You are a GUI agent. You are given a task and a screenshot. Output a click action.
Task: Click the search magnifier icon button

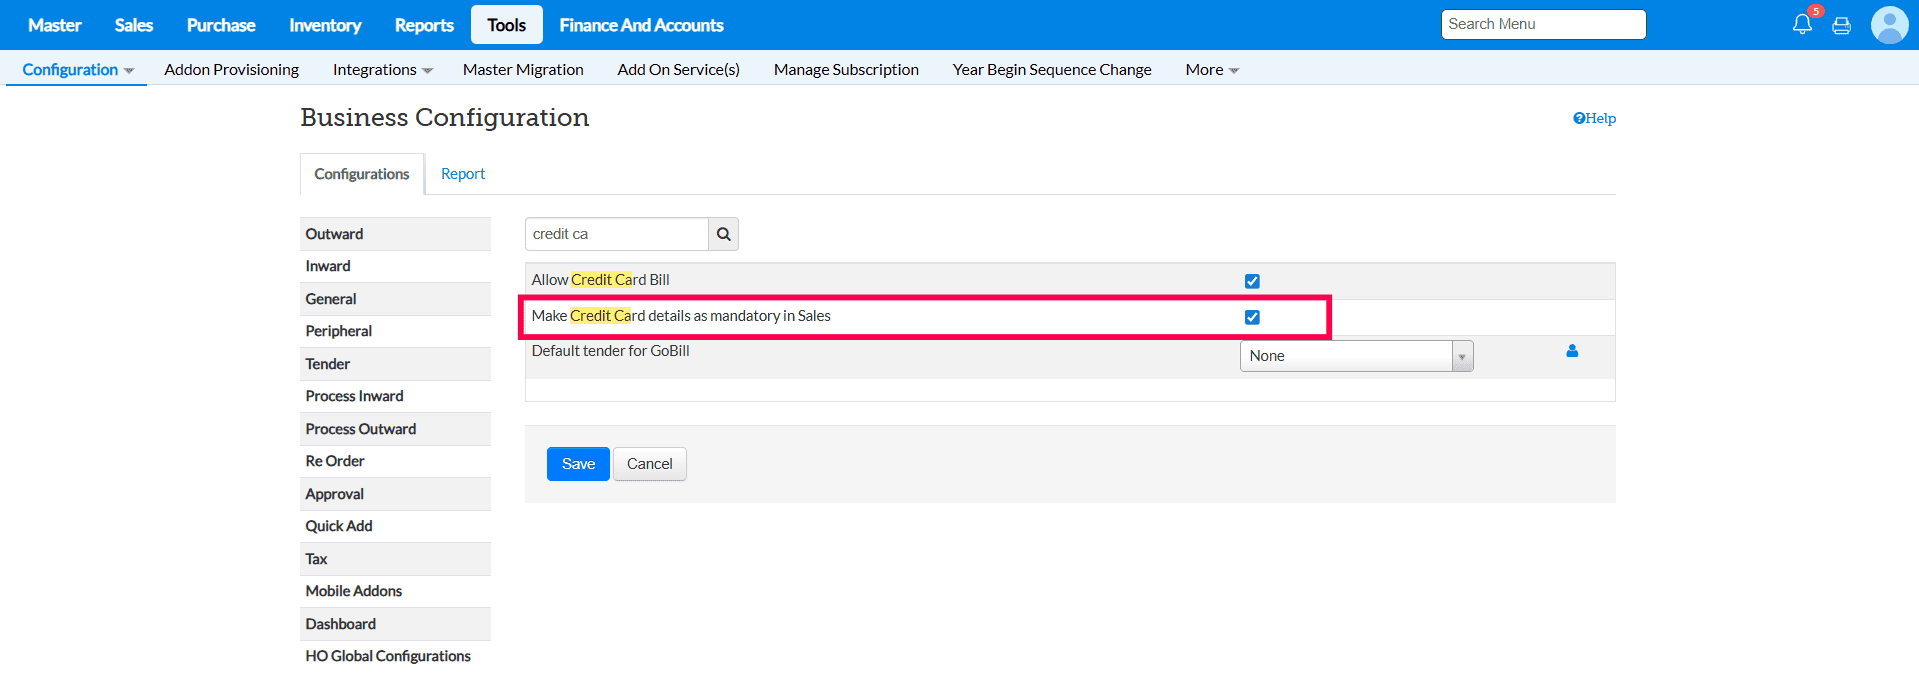click(x=723, y=234)
